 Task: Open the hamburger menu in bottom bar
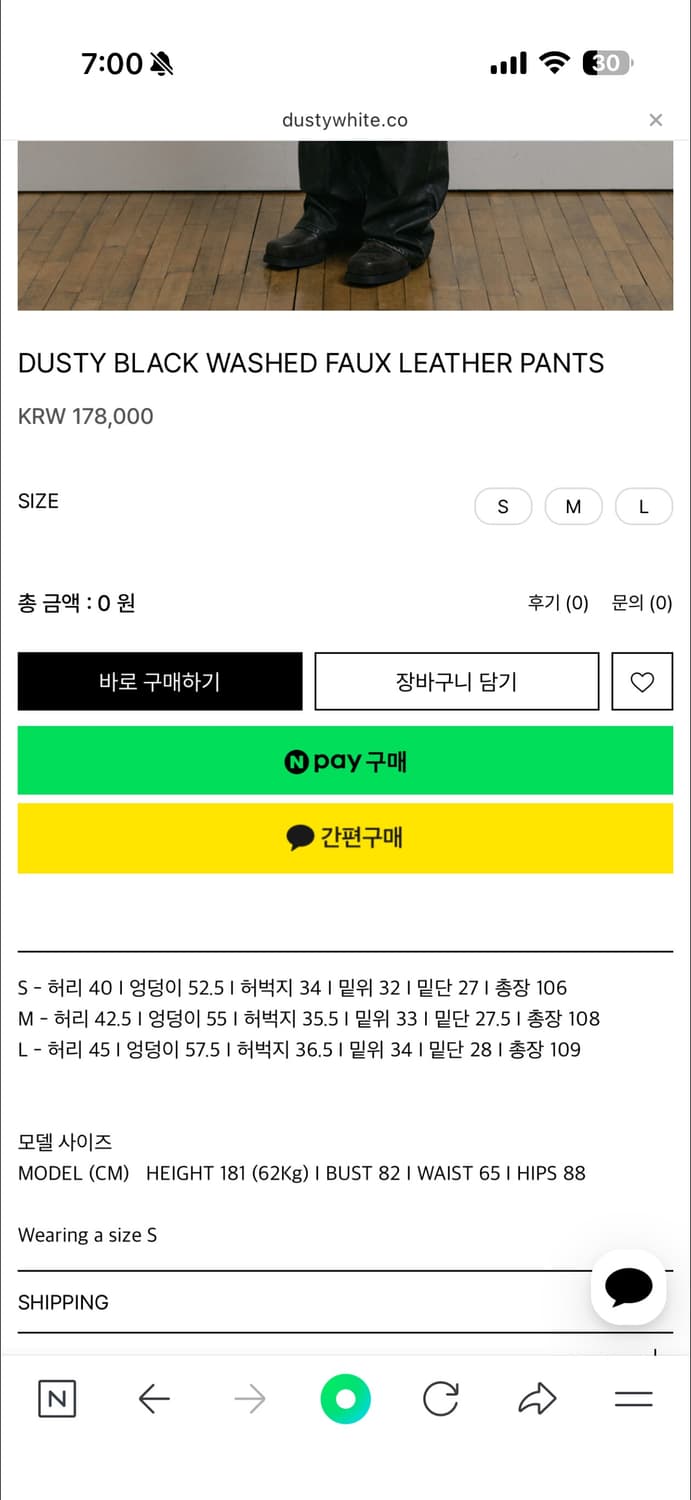point(634,1399)
